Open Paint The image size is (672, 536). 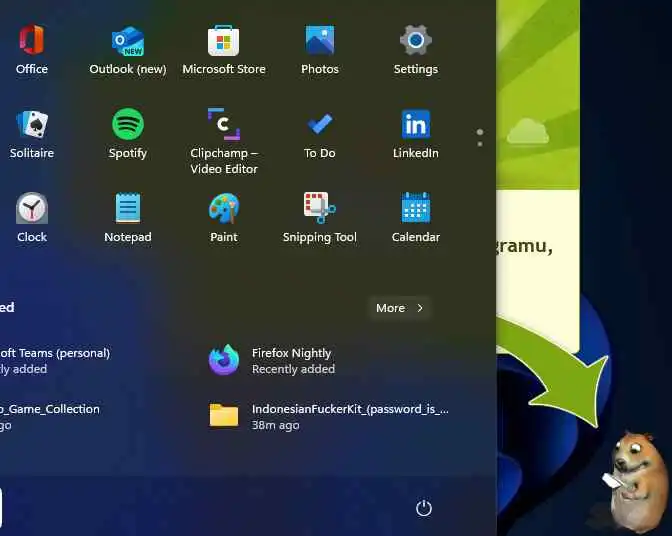tap(224, 217)
